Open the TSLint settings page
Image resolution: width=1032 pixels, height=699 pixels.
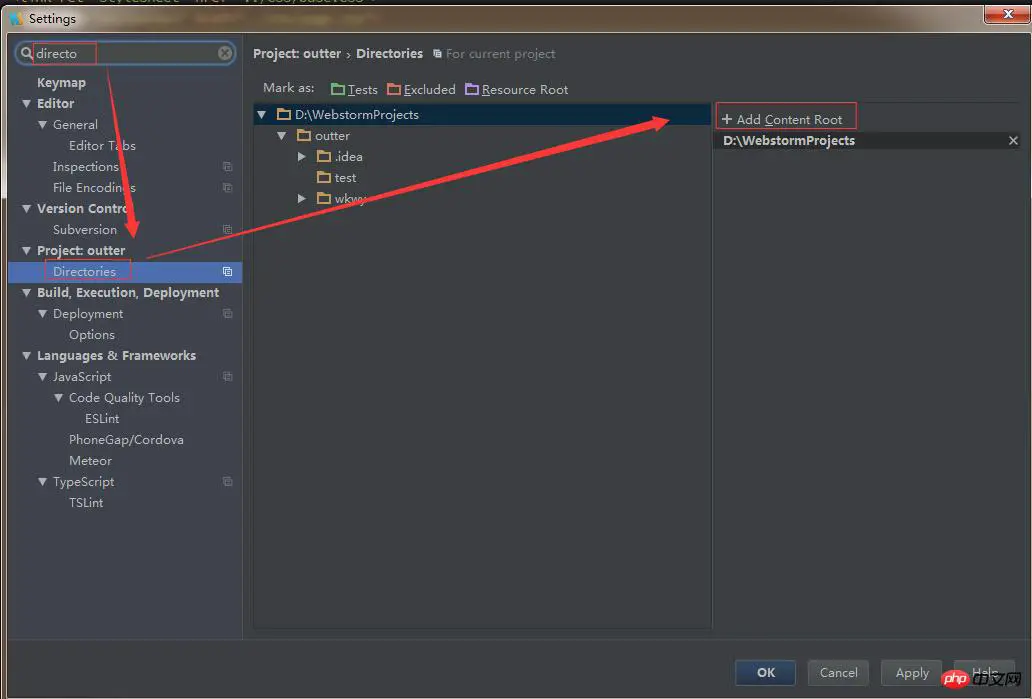pos(86,503)
